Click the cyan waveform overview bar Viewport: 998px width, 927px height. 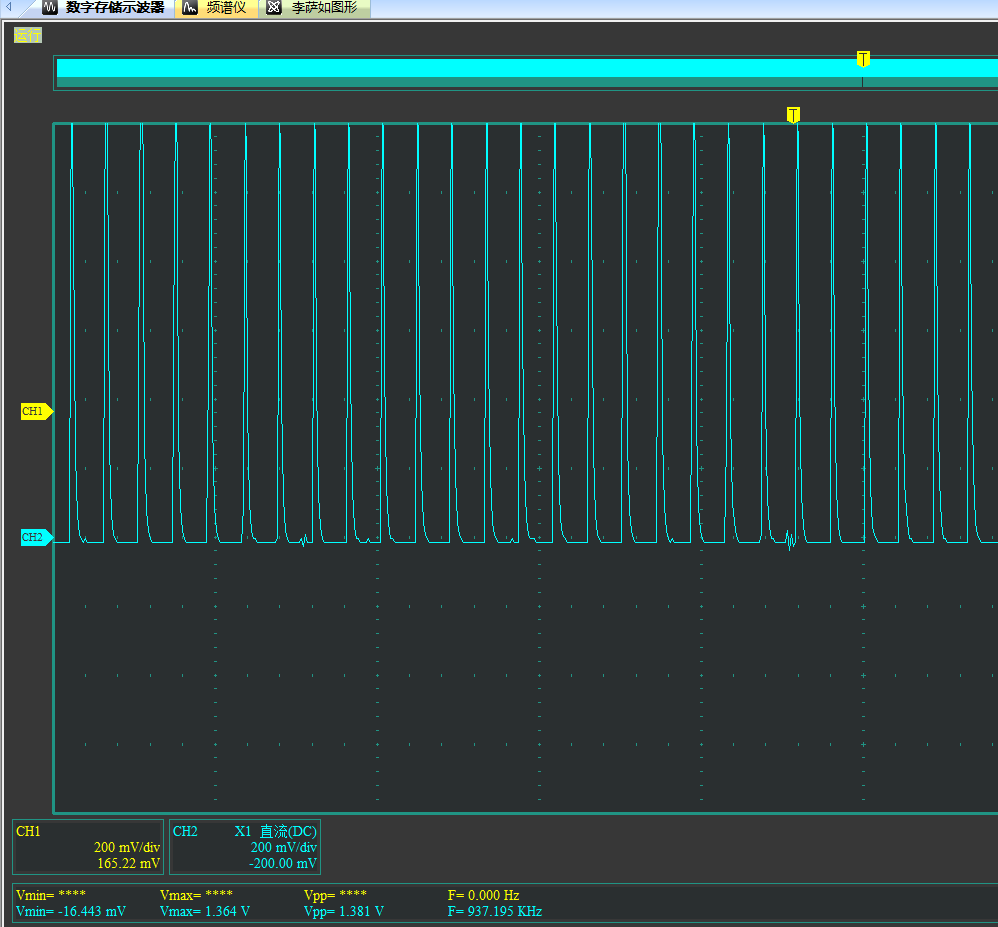pos(450,69)
